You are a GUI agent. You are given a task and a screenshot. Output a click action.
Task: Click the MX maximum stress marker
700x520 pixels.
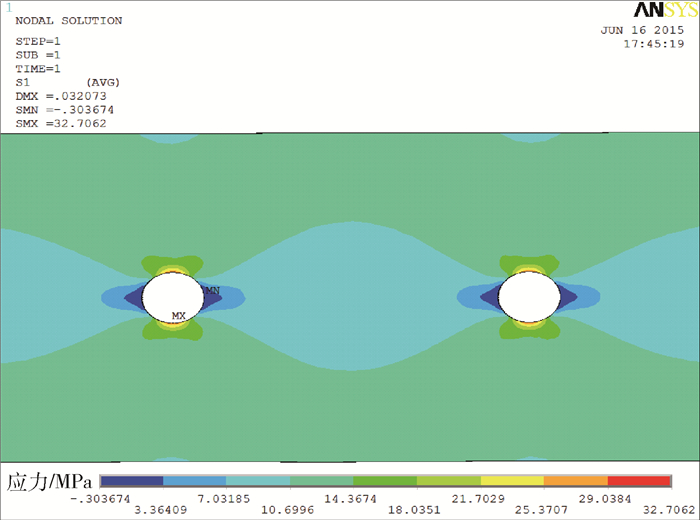pyautogui.click(x=179, y=316)
